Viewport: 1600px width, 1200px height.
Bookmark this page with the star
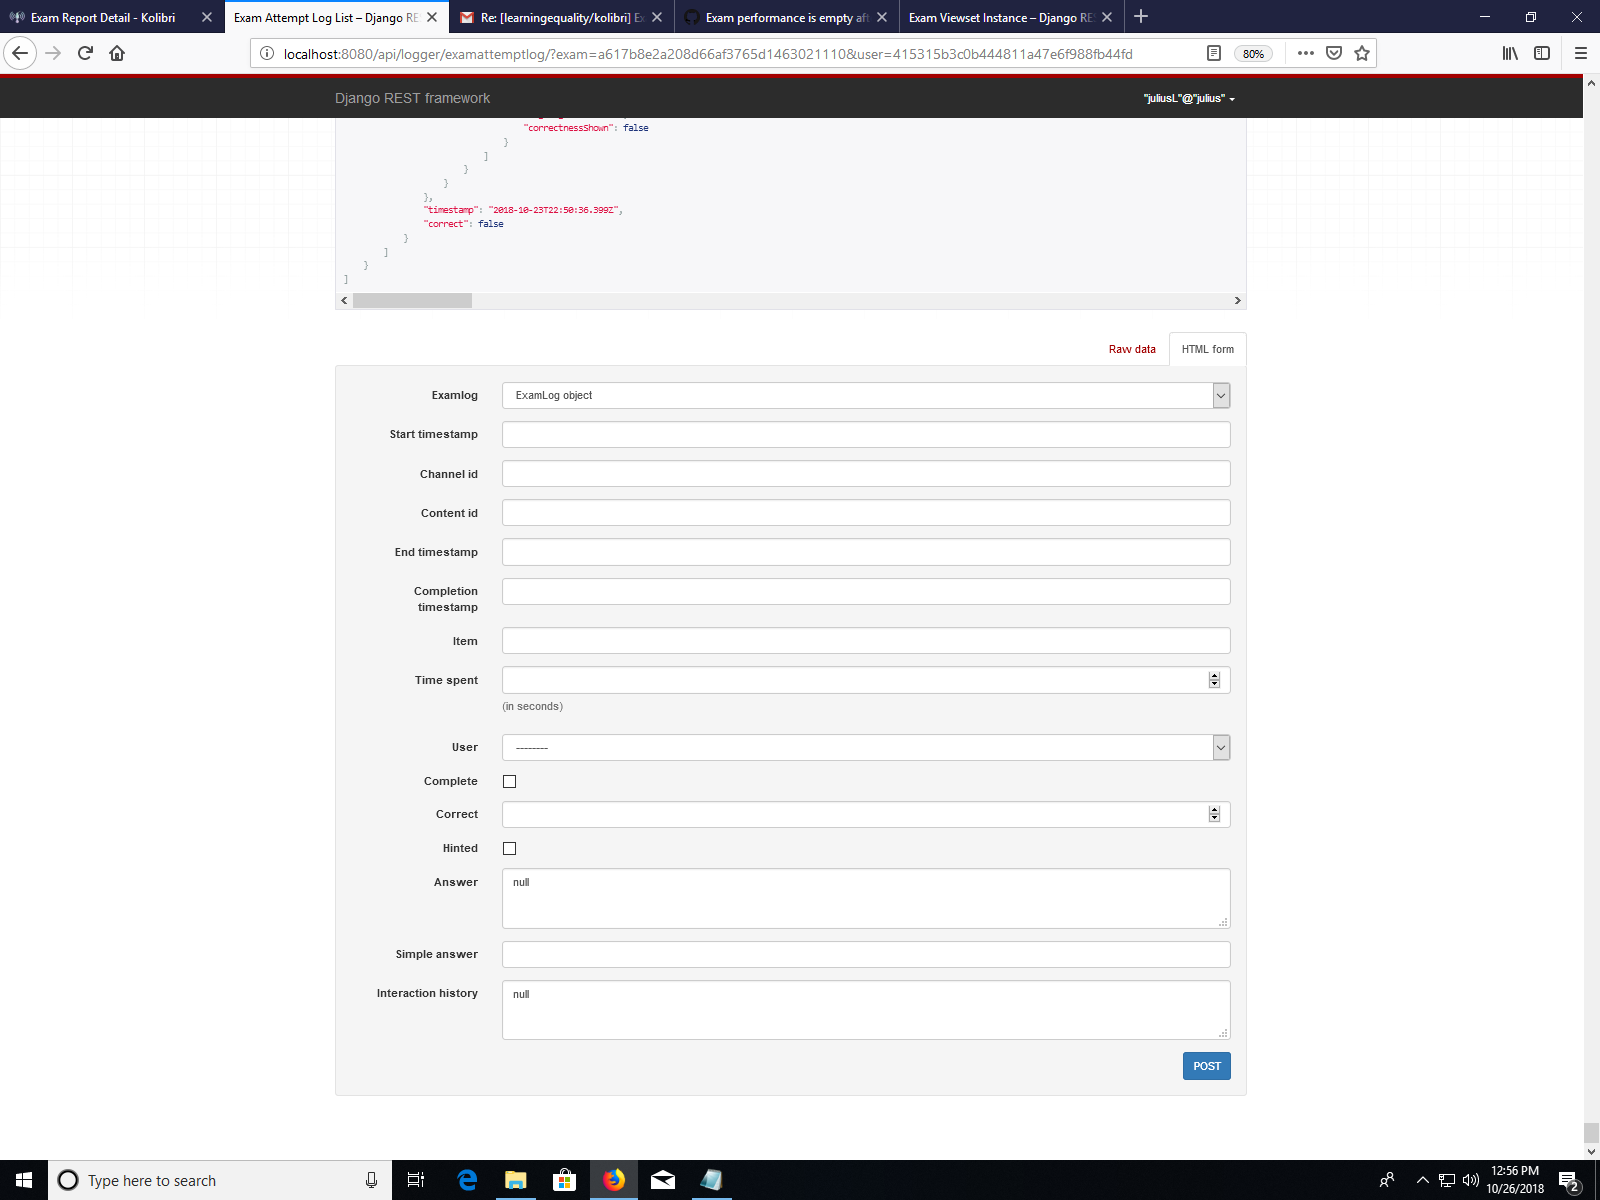click(1361, 53)
